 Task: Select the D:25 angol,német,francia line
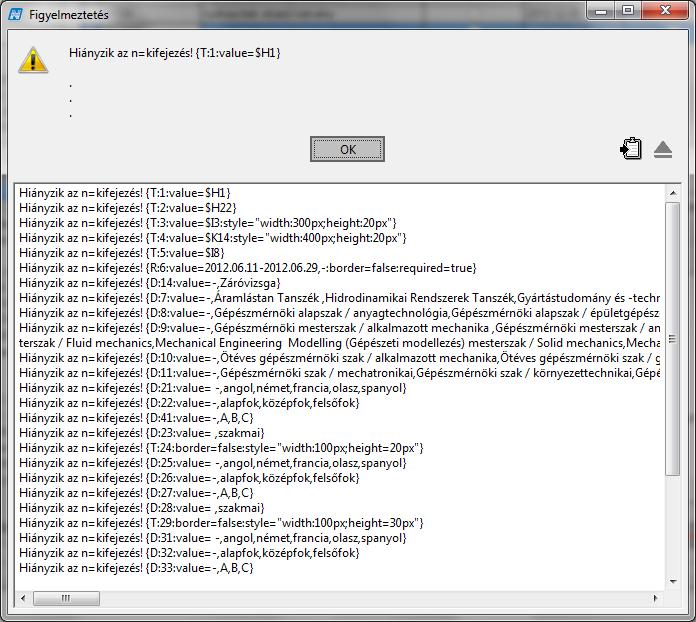213,463
